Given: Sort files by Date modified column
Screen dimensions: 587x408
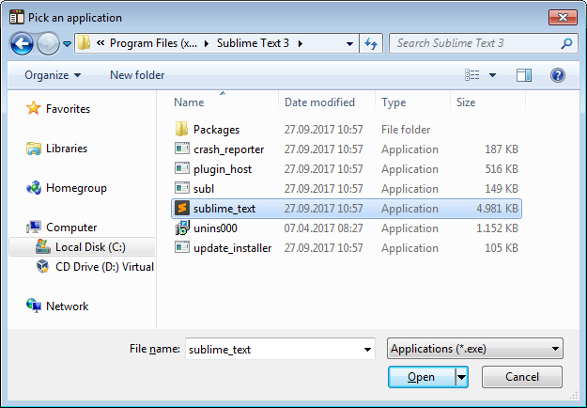Looking at the screenshot, I should (319, 102).
